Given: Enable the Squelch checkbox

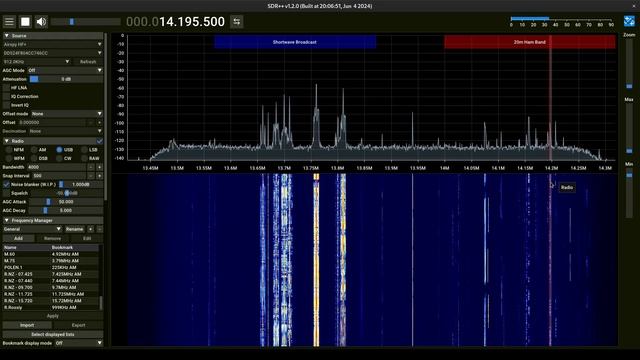Looking at the screenshot, I should [x=6, y=193].
